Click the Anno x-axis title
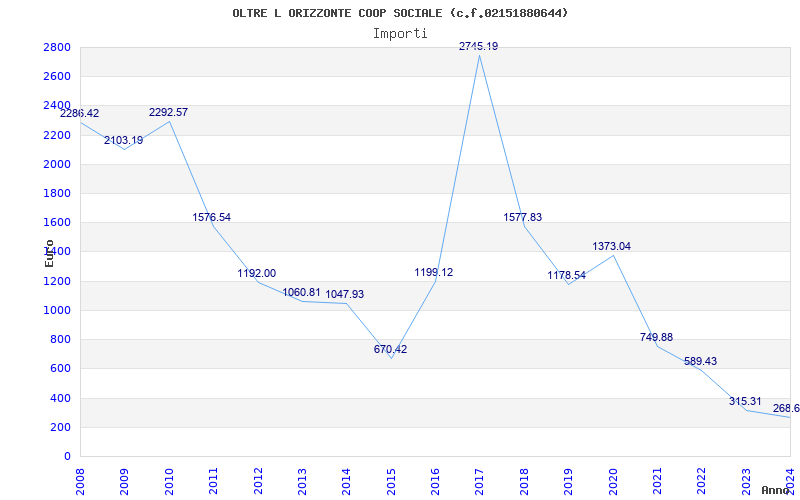Screen dimensions: 800x500 tap(774, 490)
